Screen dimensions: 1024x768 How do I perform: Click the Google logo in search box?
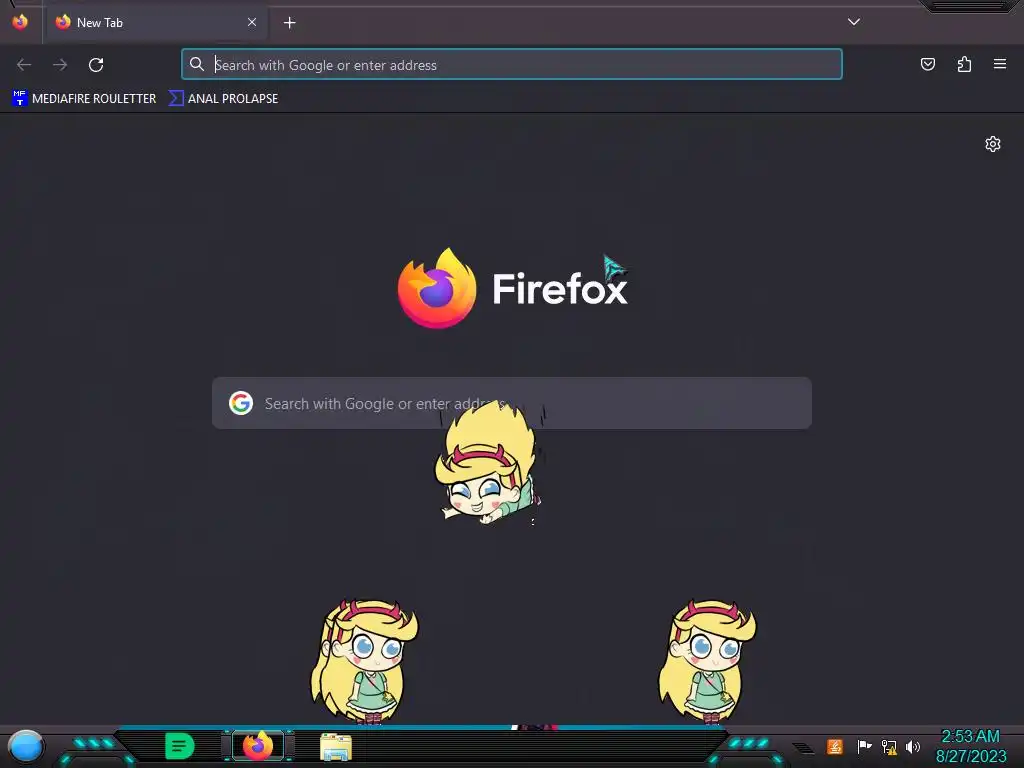[241, 403]
